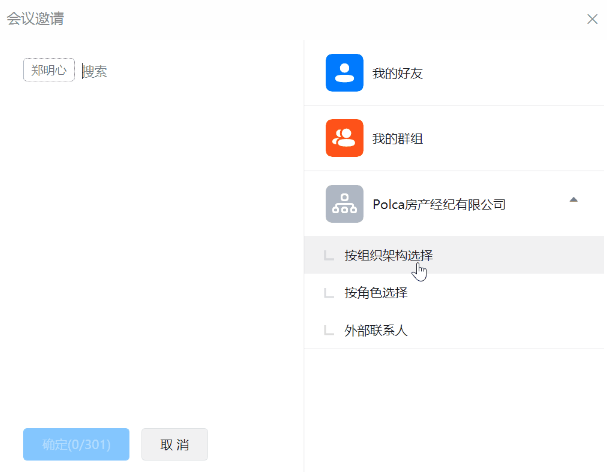Open the 我的群组 orange group icon
This screenshot has height=472, width=607.
pyautogui.click(x=344, y=138)
